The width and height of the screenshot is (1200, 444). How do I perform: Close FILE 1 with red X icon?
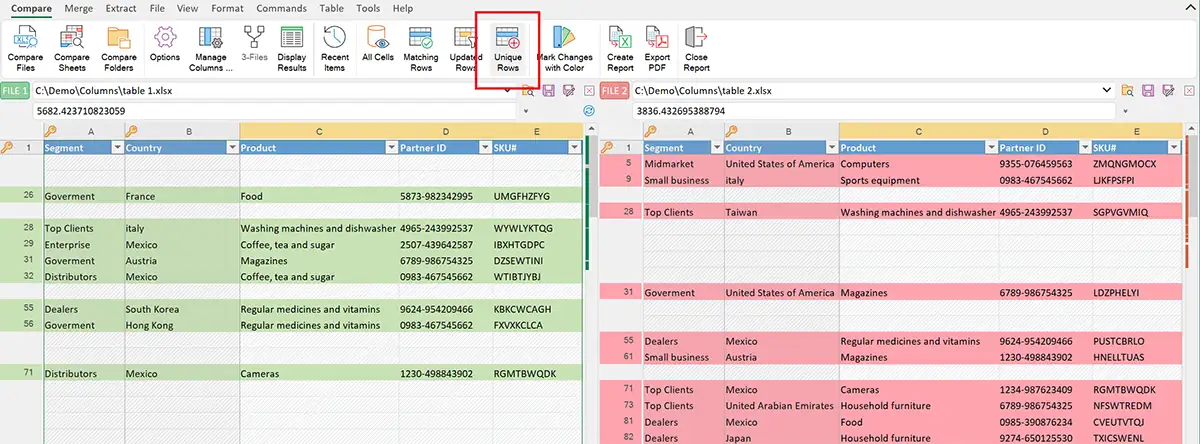tap(589, 91)
